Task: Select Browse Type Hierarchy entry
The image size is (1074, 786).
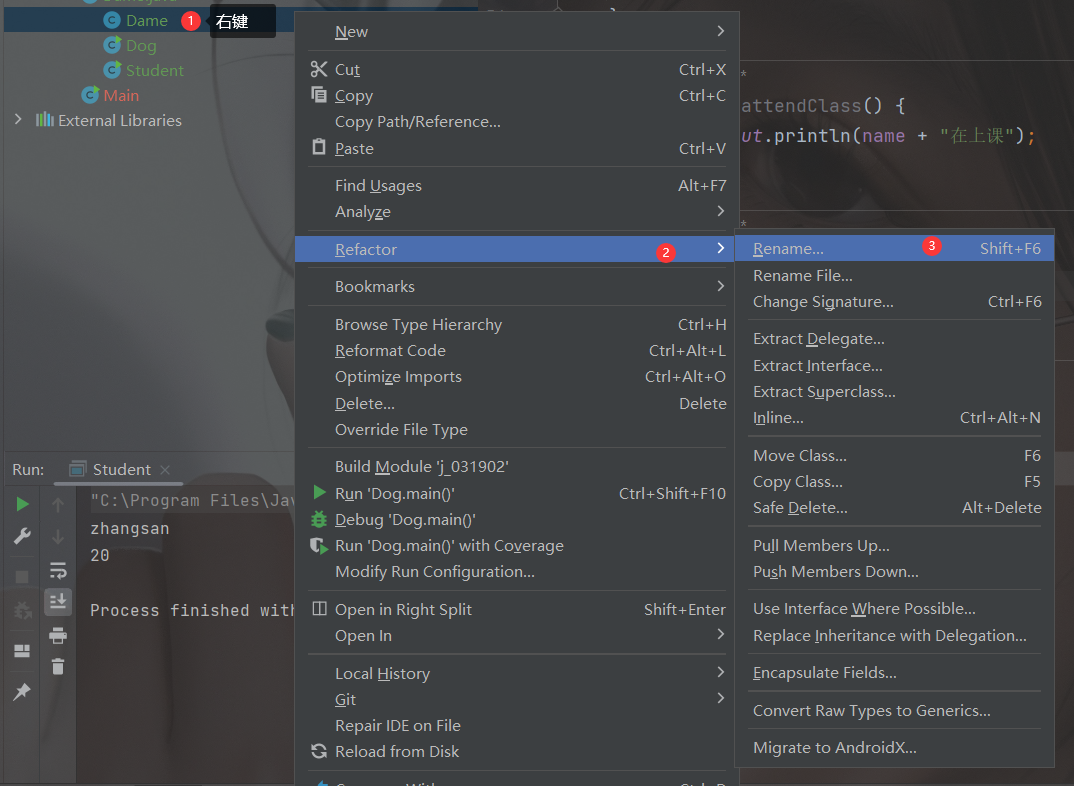Action: [x=517, y=325]
